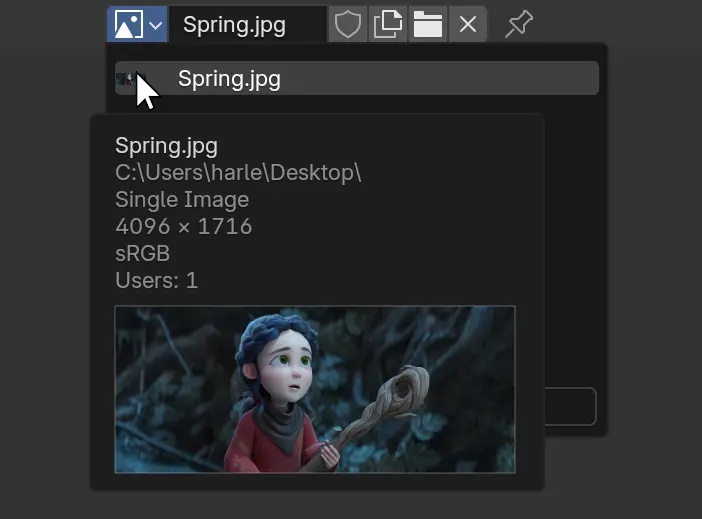Open the image datablock browse dropdown
Viewport: 702px width, 519px height.
[x=137, y=24]
